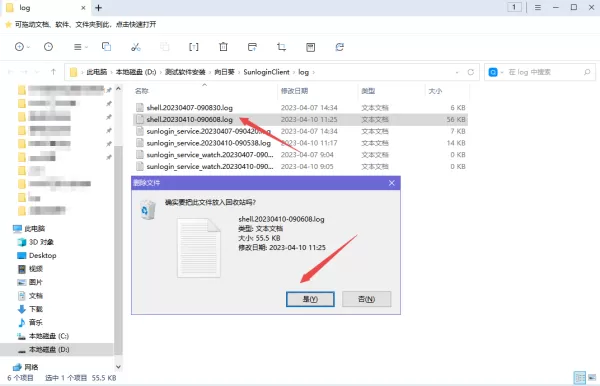Click the favorites star hint bar
This screenshot has width=600, height=386.
click(x=80, y=24)
